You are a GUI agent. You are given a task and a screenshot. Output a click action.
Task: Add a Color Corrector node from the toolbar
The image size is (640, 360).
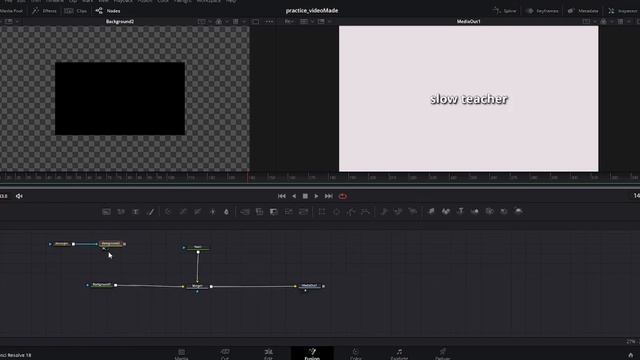point(168,211)
